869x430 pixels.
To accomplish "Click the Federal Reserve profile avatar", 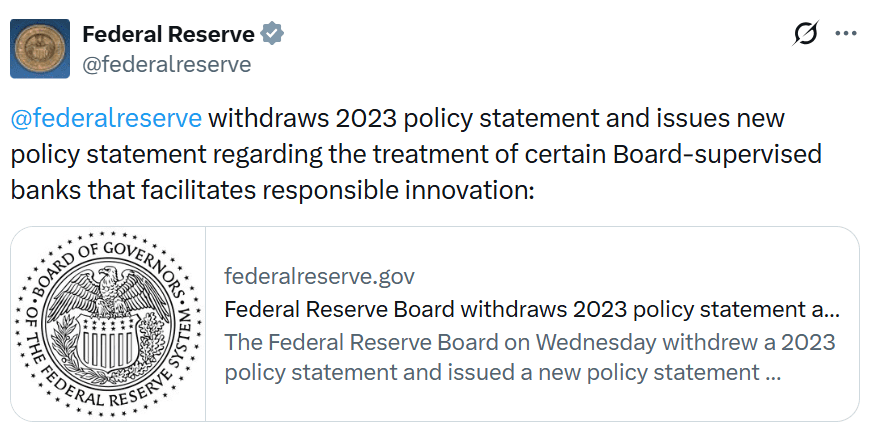I will tap(40, 49).
